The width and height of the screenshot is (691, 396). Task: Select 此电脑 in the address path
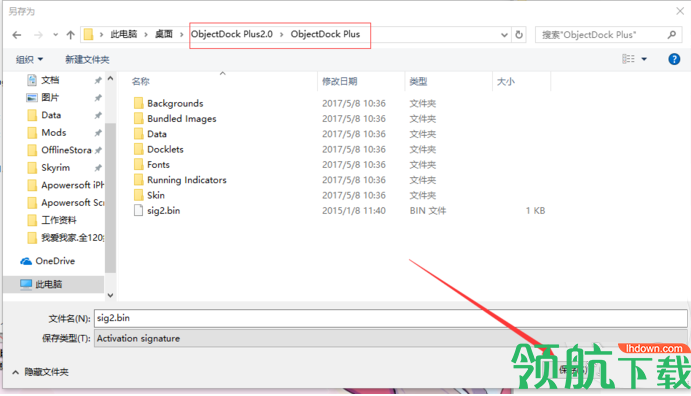tap(124, 34)
